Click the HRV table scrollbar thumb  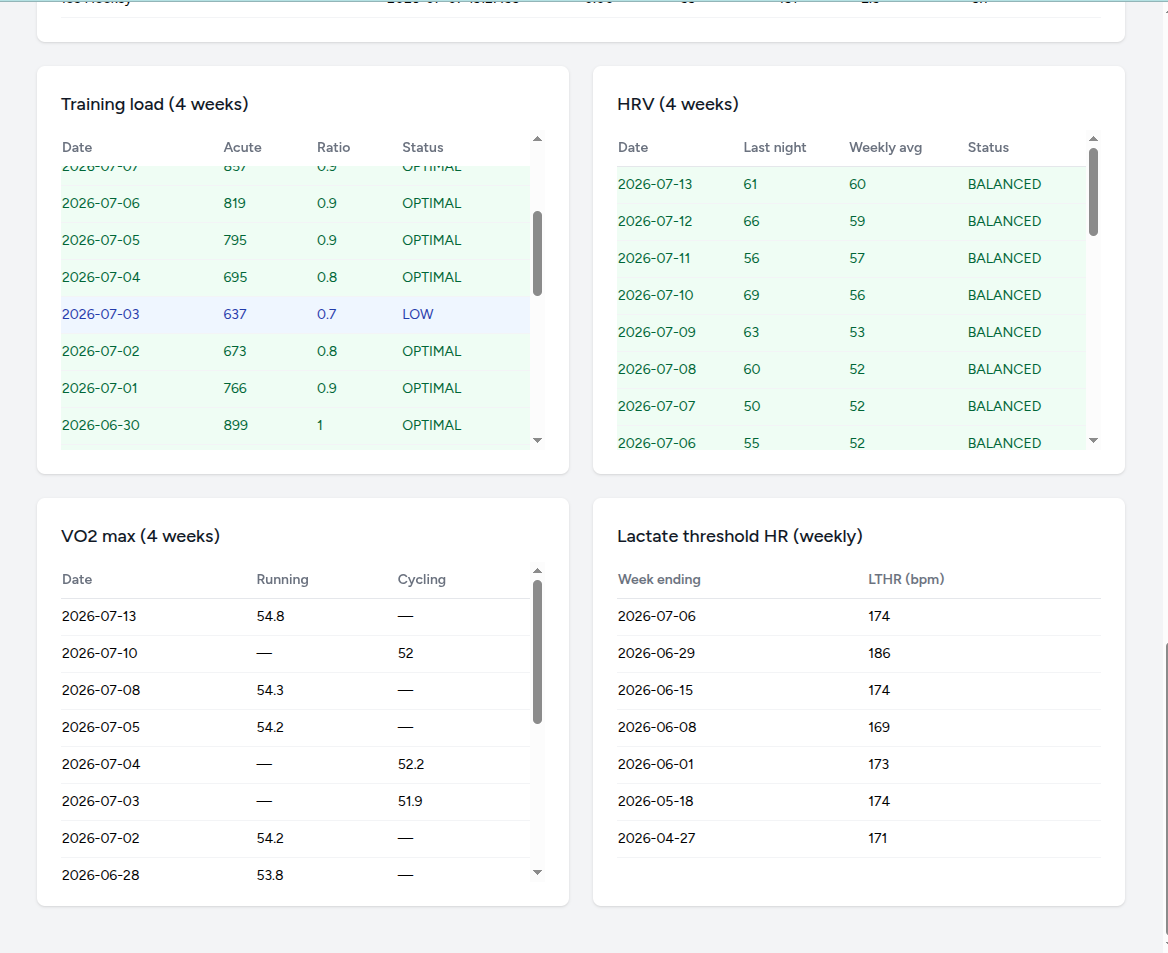pos(1093,192)
